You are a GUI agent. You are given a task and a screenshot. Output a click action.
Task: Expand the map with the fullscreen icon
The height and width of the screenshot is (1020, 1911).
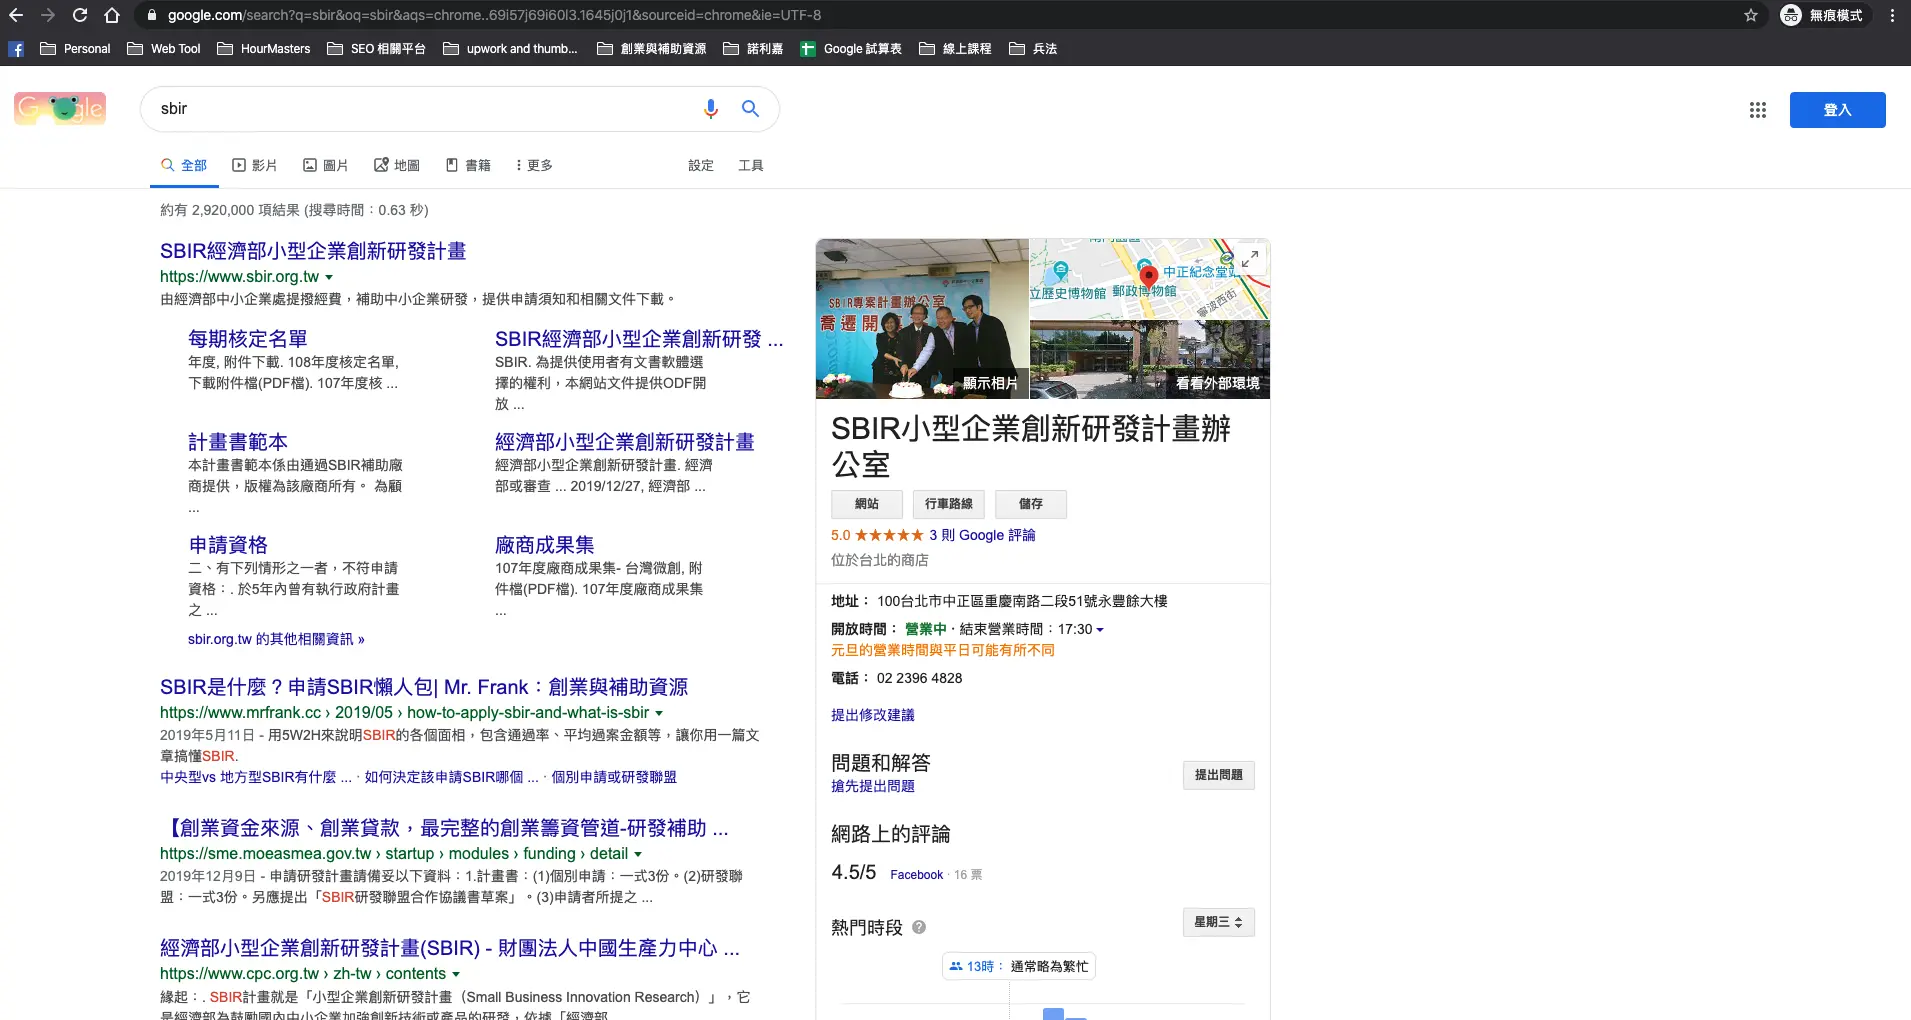click(x=1250, y=259)
